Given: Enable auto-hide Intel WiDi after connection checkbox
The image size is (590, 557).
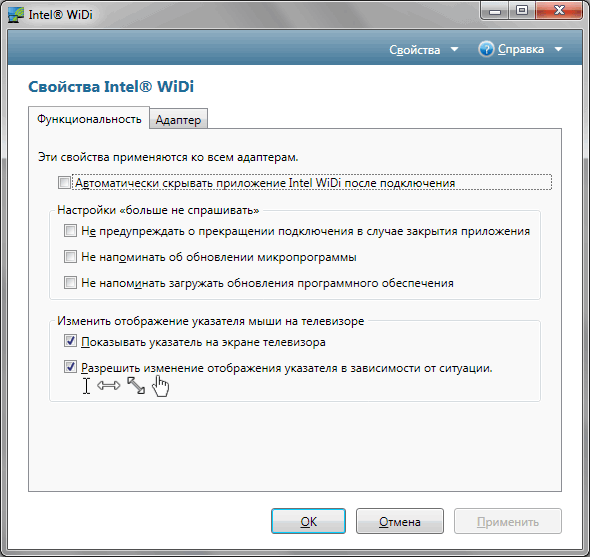Looking at the screenshot, I should tap(64, 183).
